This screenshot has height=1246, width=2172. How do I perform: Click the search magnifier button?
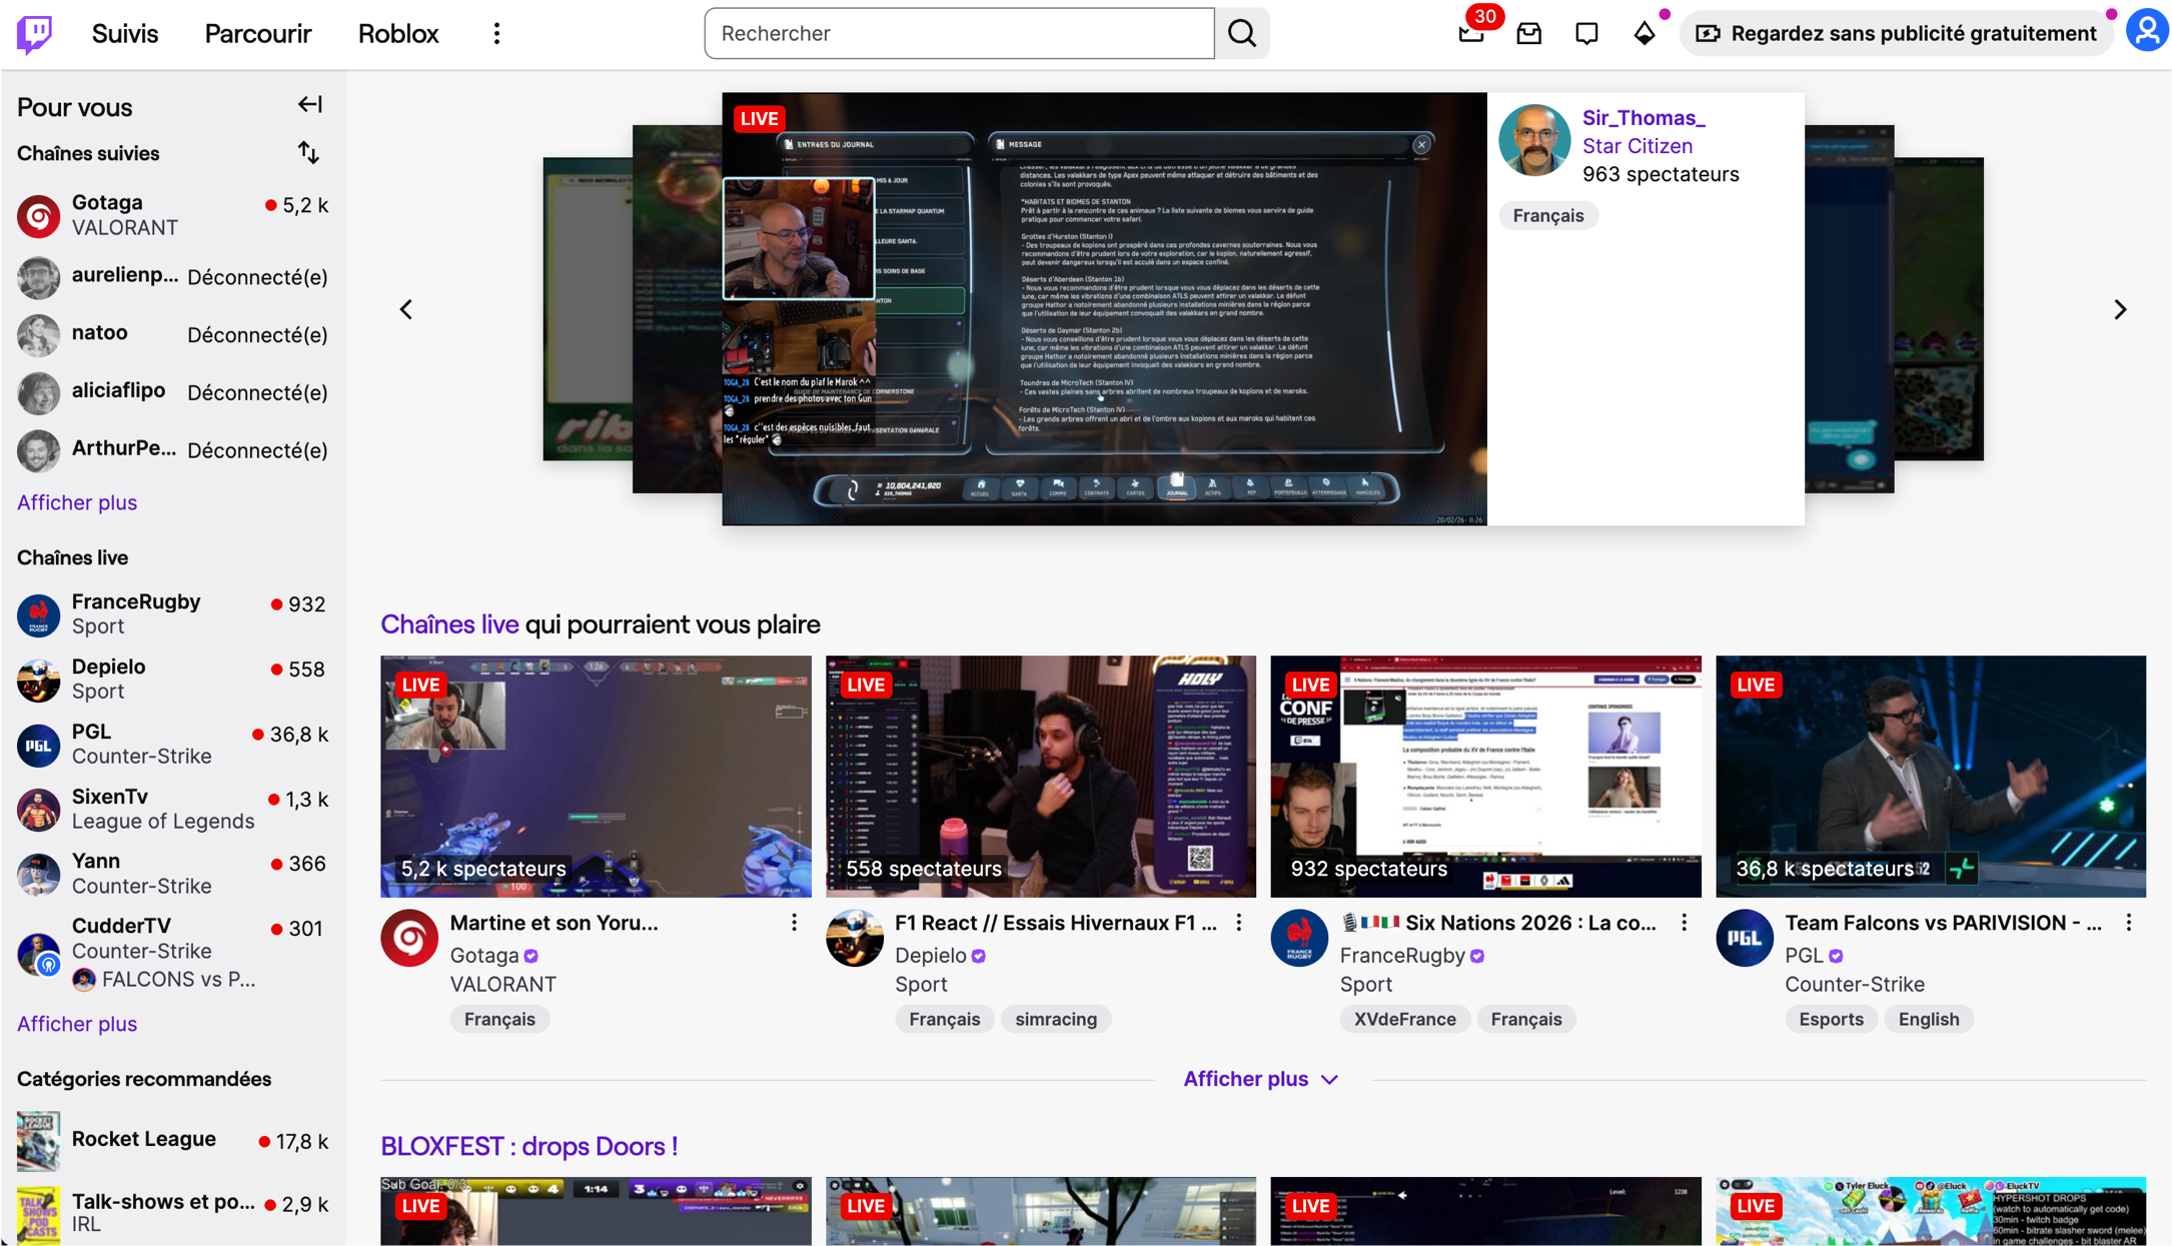[1242, 33]
